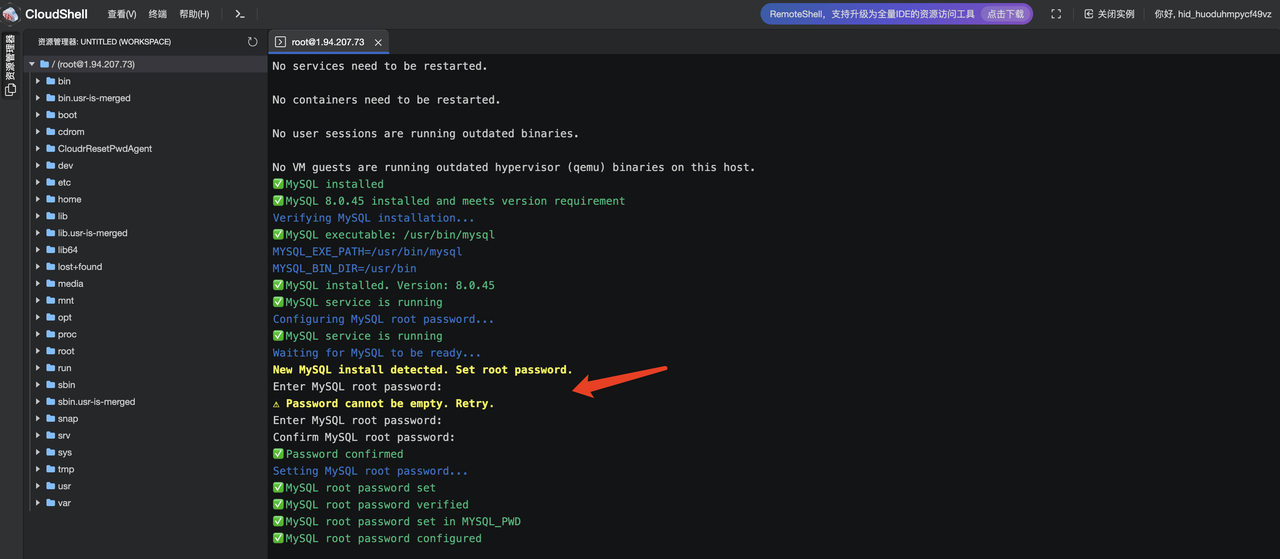The image size is (1280, 559).
Task: Click the 'MYSQL_BIN_DIR=/usr/bin' terminal line
Action: 345,268
